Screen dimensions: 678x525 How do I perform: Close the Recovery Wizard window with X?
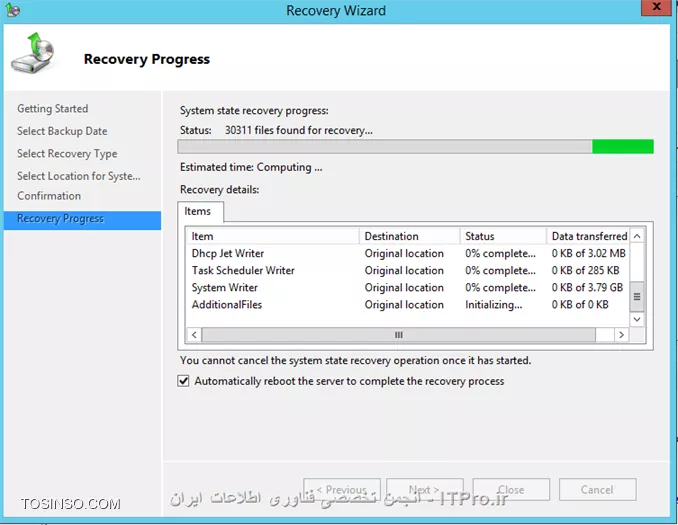(656, 7)
